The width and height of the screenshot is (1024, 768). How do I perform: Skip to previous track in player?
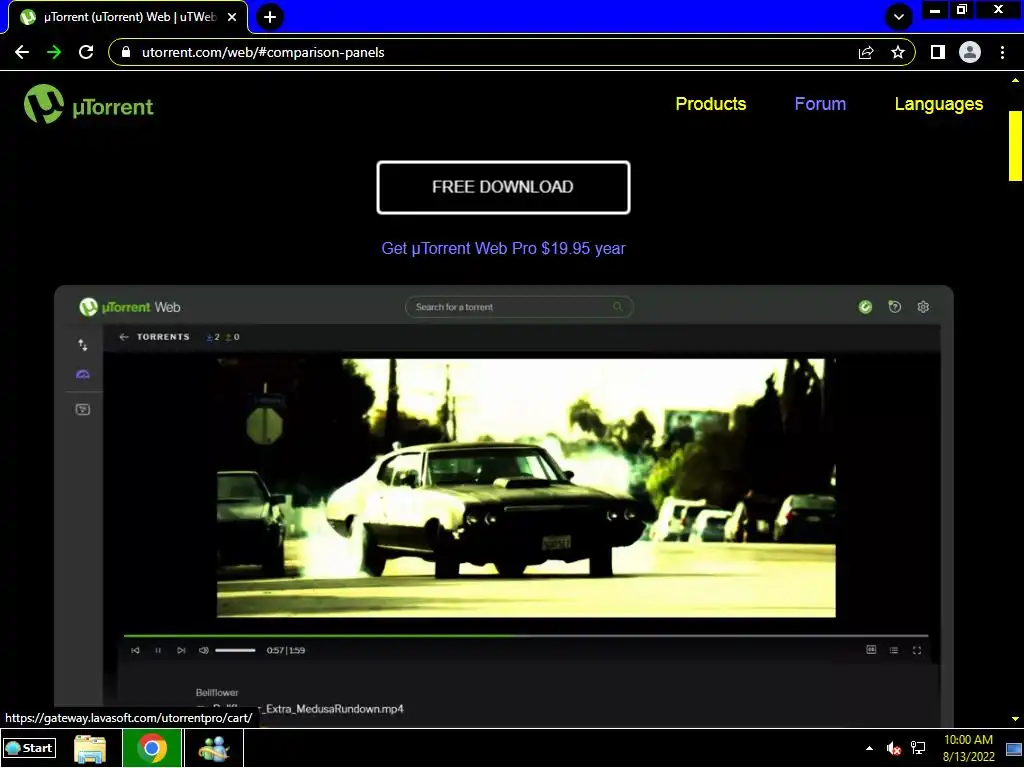click(135, 650)
